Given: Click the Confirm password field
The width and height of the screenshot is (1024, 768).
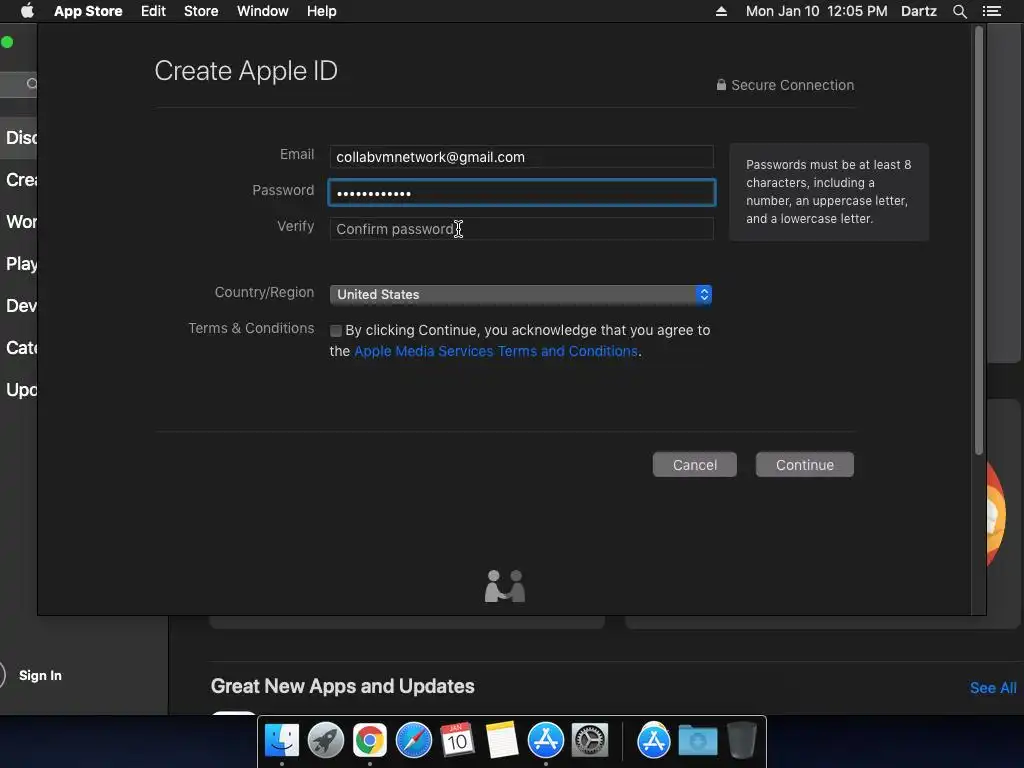Looking at the screenshot, I should (x=521, y=229).
